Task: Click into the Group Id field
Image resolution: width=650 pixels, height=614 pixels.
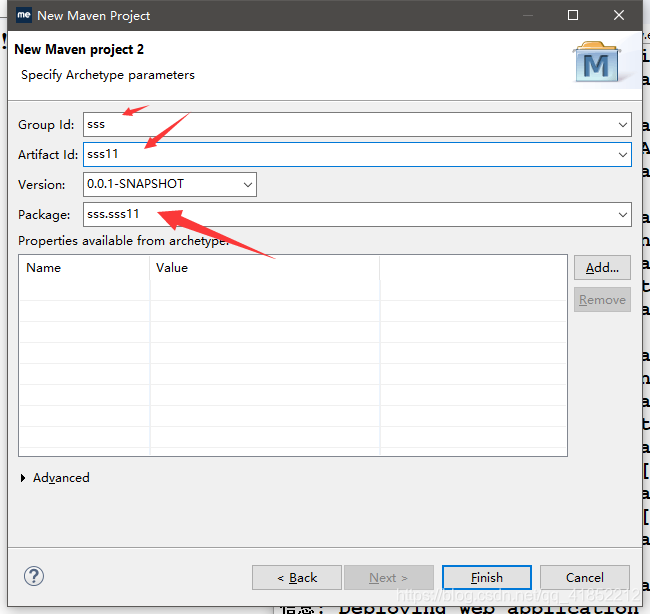Action: click(x=357, y=124)
